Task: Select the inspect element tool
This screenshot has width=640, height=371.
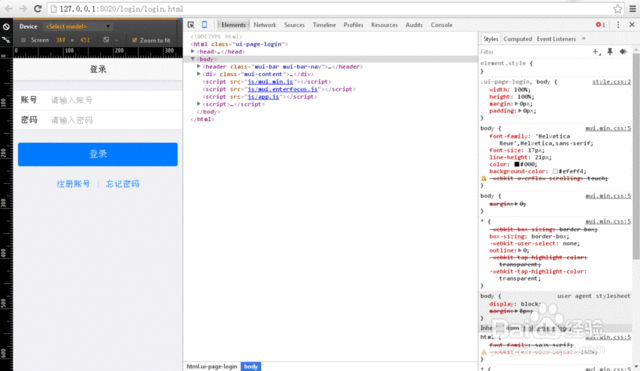Action: click(191, 25)
